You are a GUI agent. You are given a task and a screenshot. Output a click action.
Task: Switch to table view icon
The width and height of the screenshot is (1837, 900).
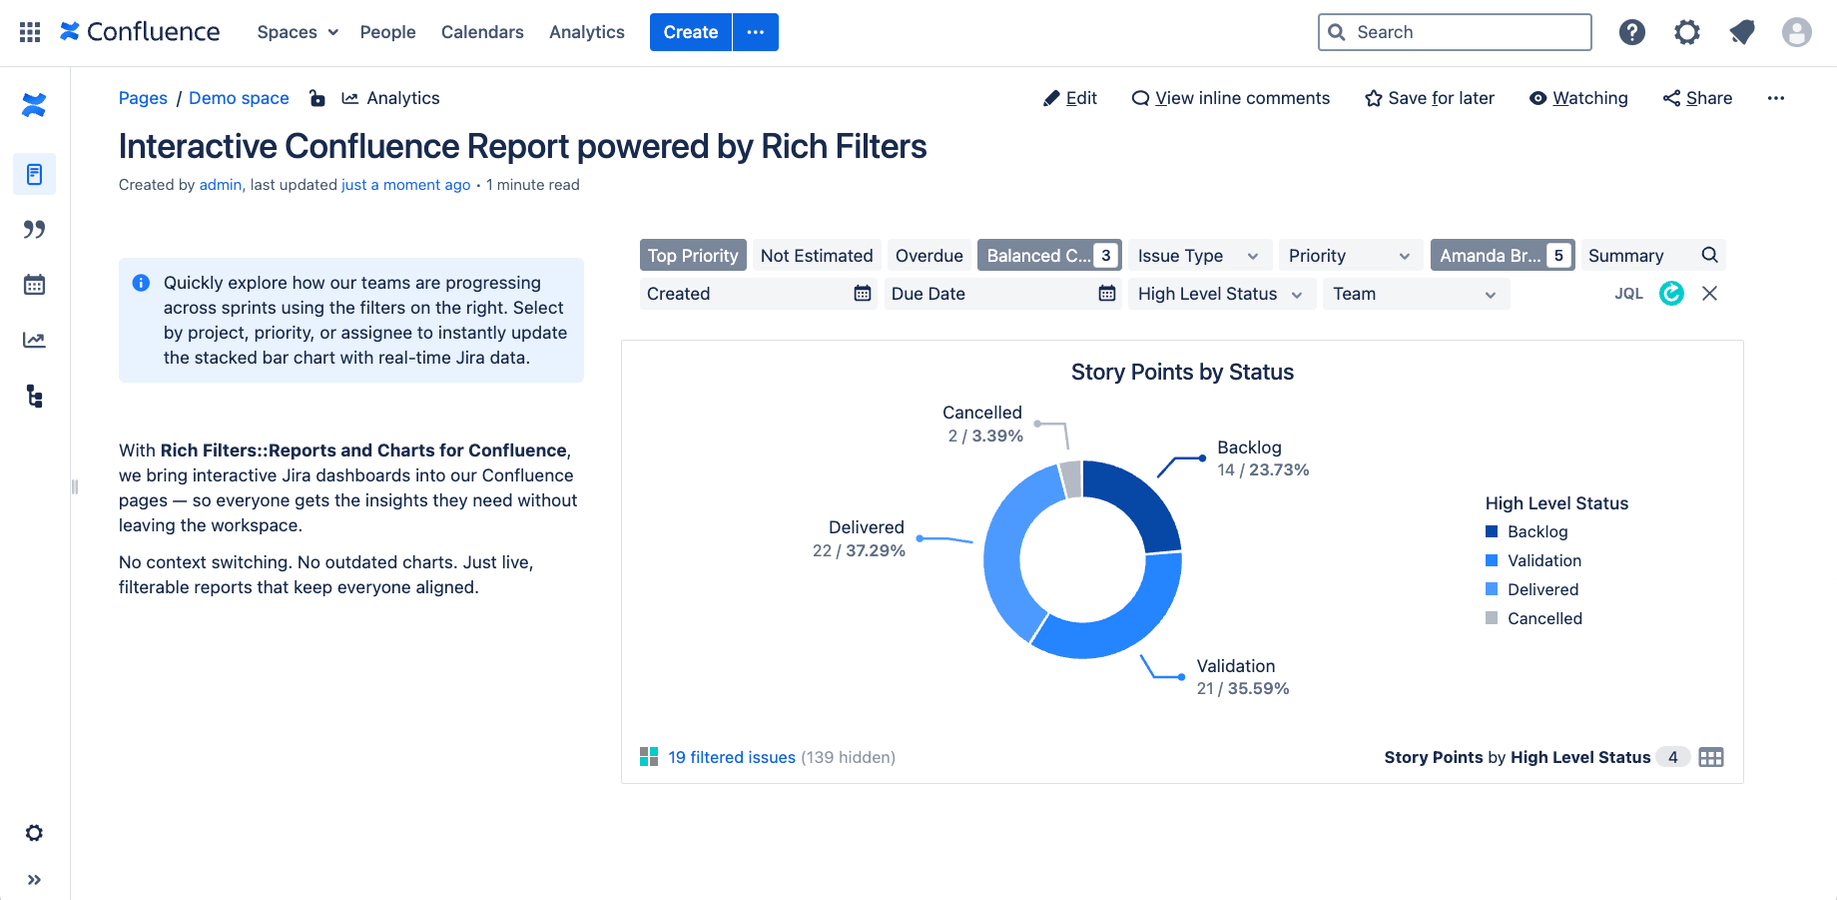[x=1711, y=757]
